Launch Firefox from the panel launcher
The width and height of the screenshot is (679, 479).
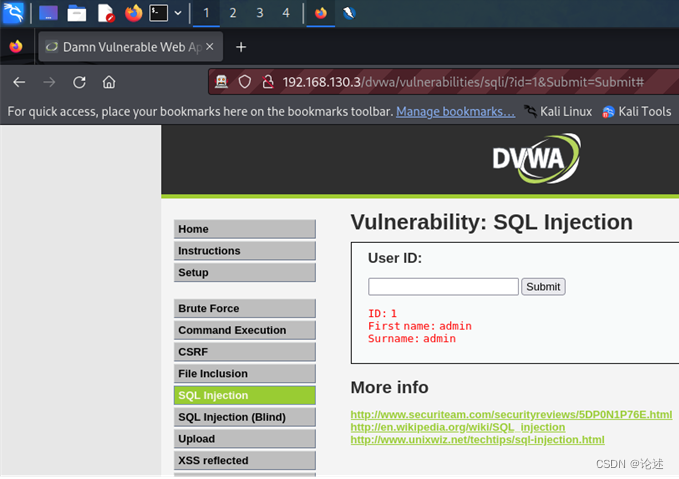pyautogui.click(x=133, y=13)
